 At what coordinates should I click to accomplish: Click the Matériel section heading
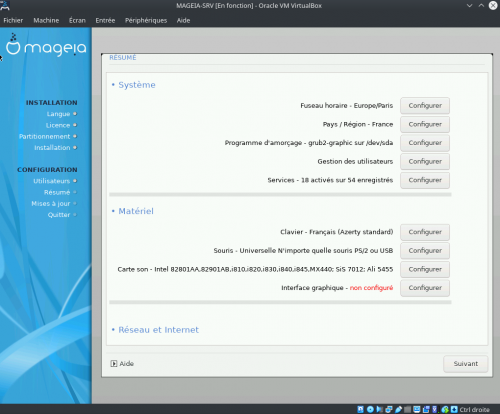pos(136,211)
